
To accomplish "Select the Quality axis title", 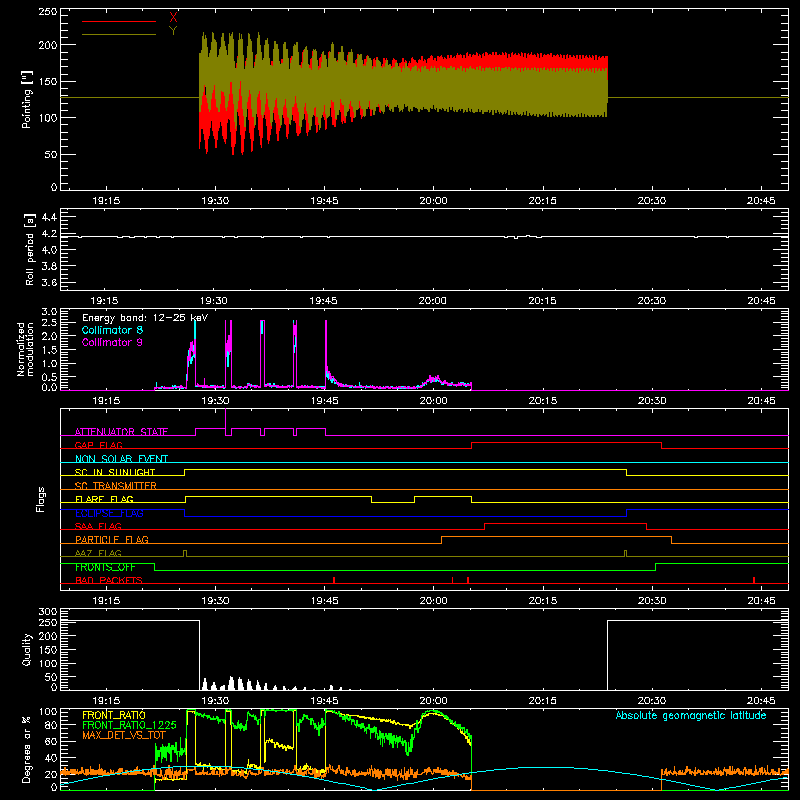I will (x=27, y=649).
